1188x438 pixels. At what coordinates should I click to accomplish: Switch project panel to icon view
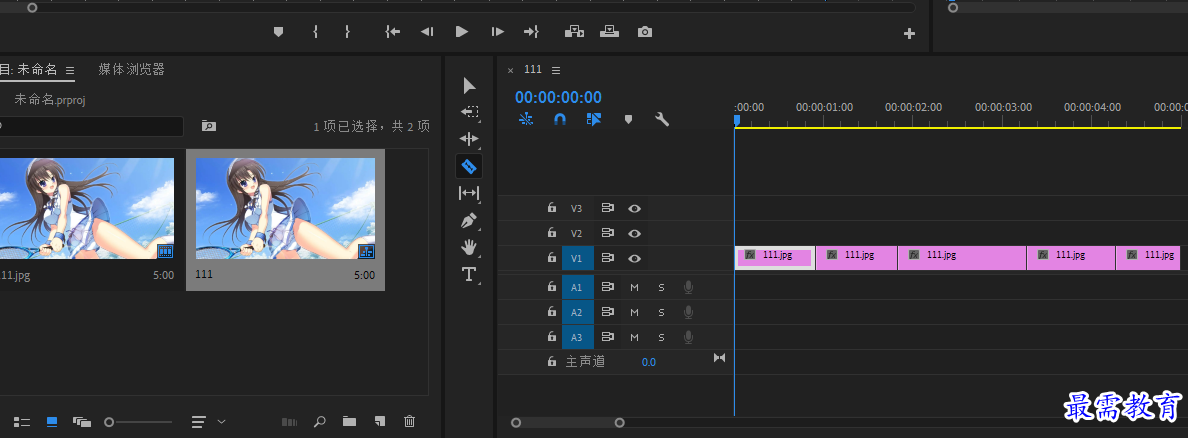[x=52, y=421]
